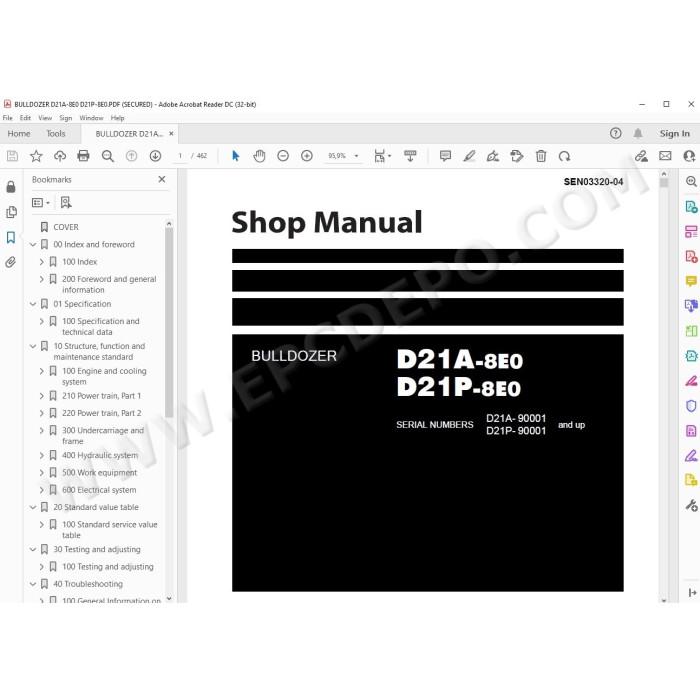This screenshot has height=700, width=700.
Task: Zoom in with the plus icon
Action: [307, 156]
